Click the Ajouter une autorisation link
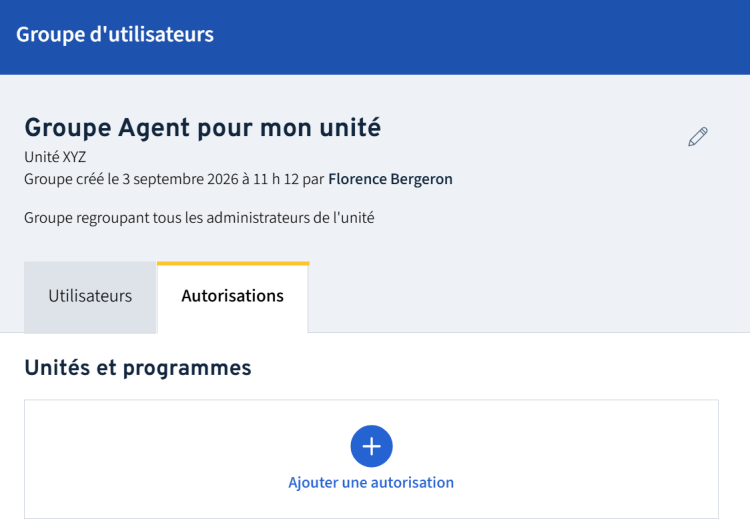The height and width of the screenshot is (531, 750). tap(371, 482)
